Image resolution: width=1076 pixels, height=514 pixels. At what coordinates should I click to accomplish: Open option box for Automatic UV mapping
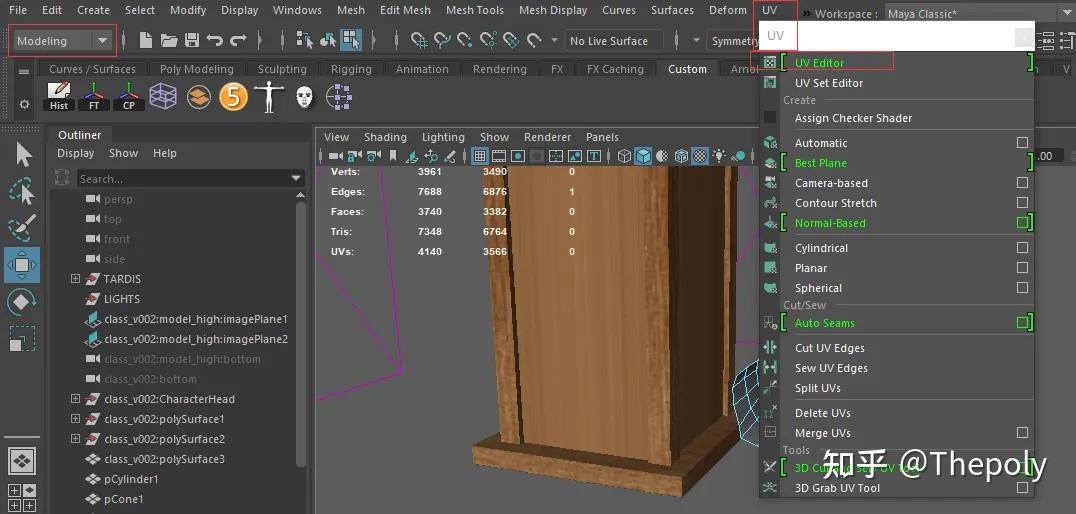point(1022,143)
